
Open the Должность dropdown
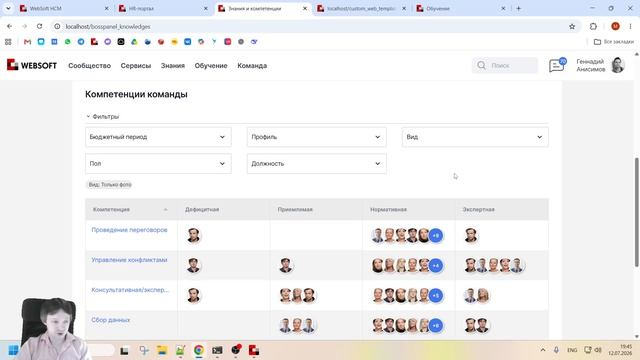pos(316,163)
